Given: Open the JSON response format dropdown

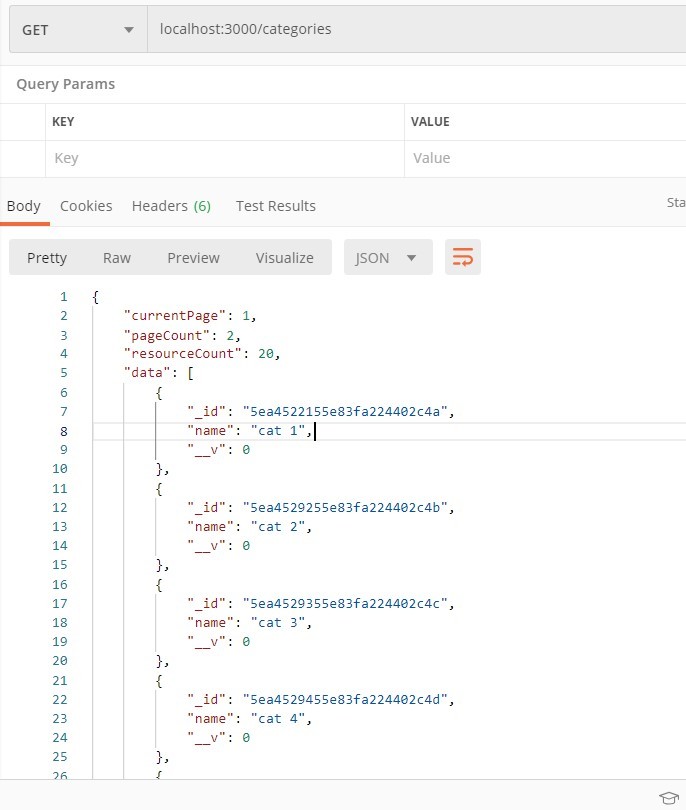Looking at the screenshot, I should point(386,257).
